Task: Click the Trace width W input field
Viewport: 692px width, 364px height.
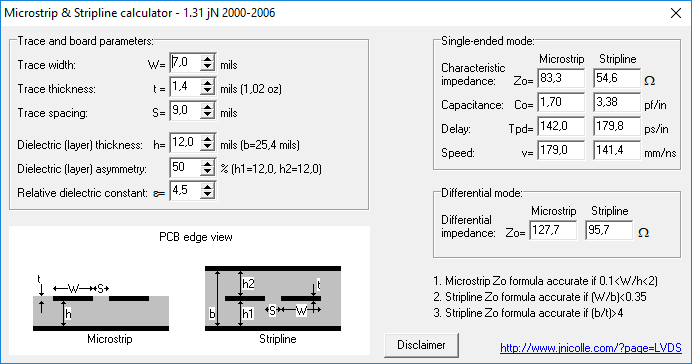Action: coord(185,63)
